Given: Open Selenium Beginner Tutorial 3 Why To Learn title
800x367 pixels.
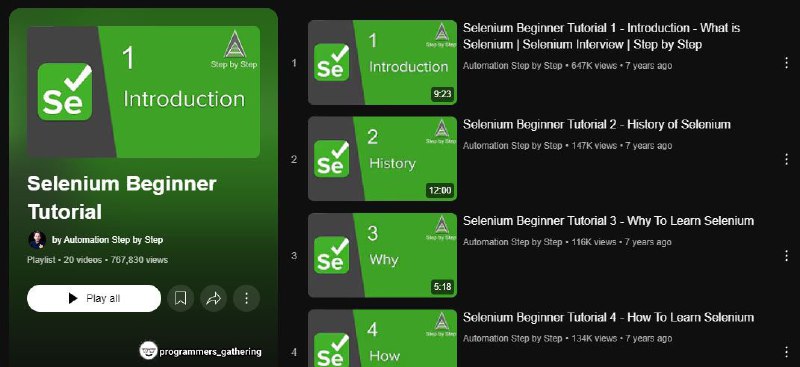Looking at the screenshot, I should [608, 221].
